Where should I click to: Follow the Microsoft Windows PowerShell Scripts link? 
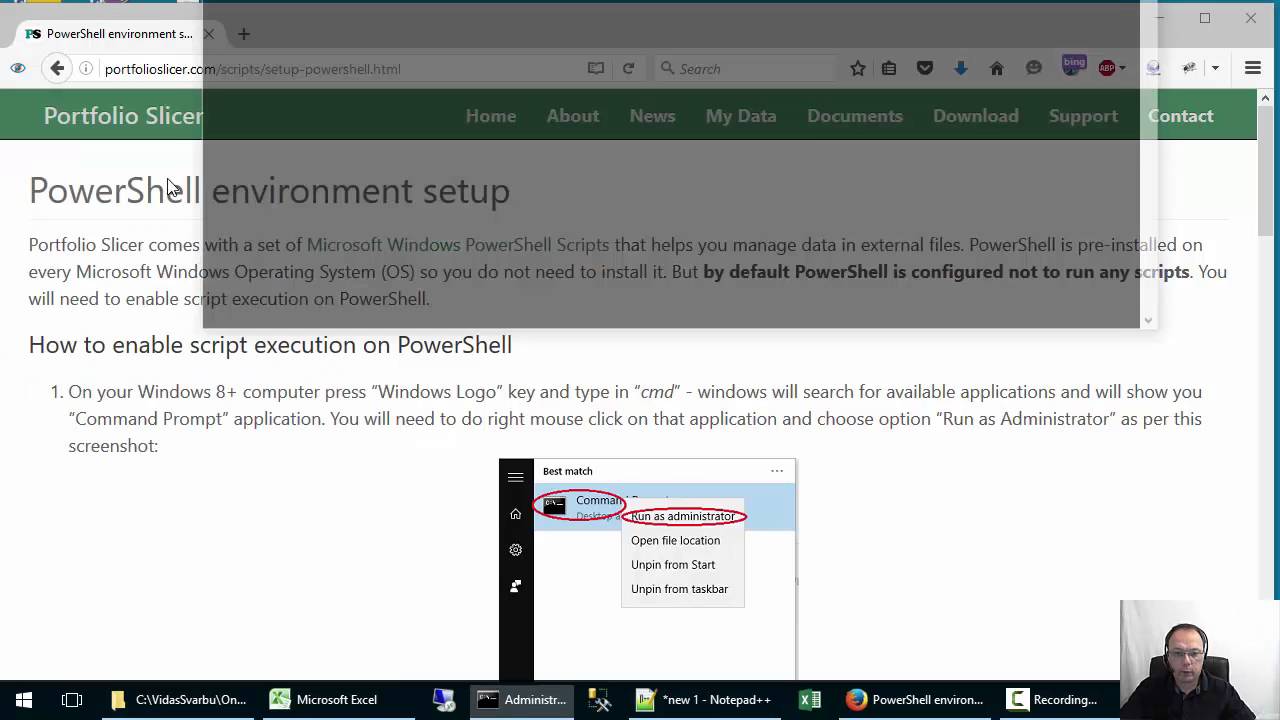(x=458, y=244)
